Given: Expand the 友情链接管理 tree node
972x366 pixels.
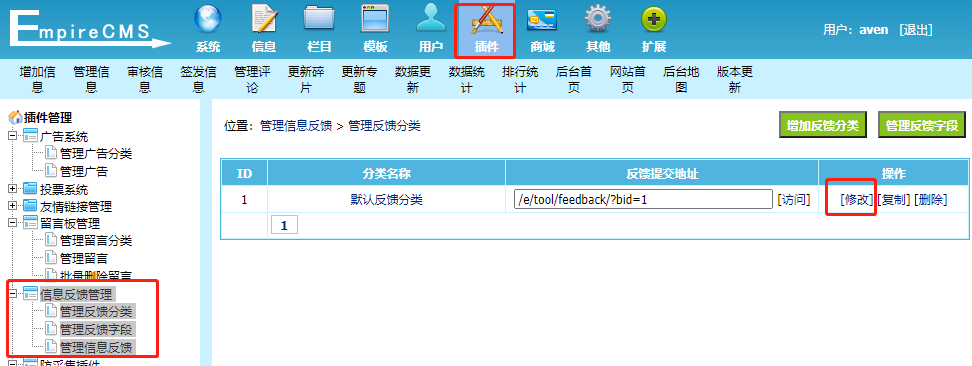Looking at the screenshot, I should [x=12, y=206].
